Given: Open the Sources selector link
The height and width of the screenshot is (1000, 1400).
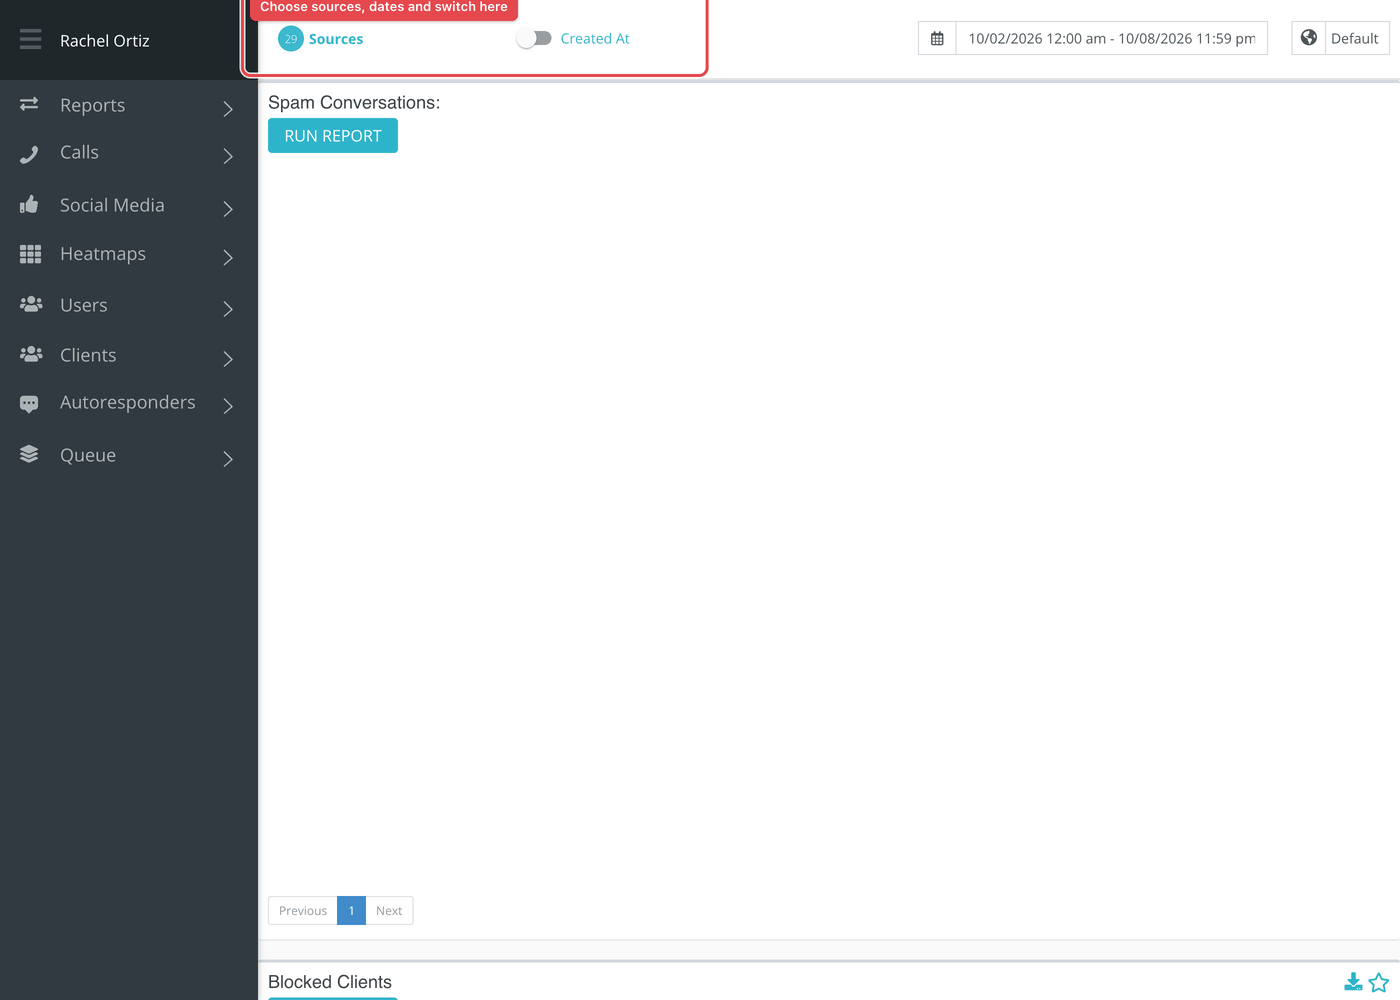Looking at the screenshot, I should (x=336, y=39).
